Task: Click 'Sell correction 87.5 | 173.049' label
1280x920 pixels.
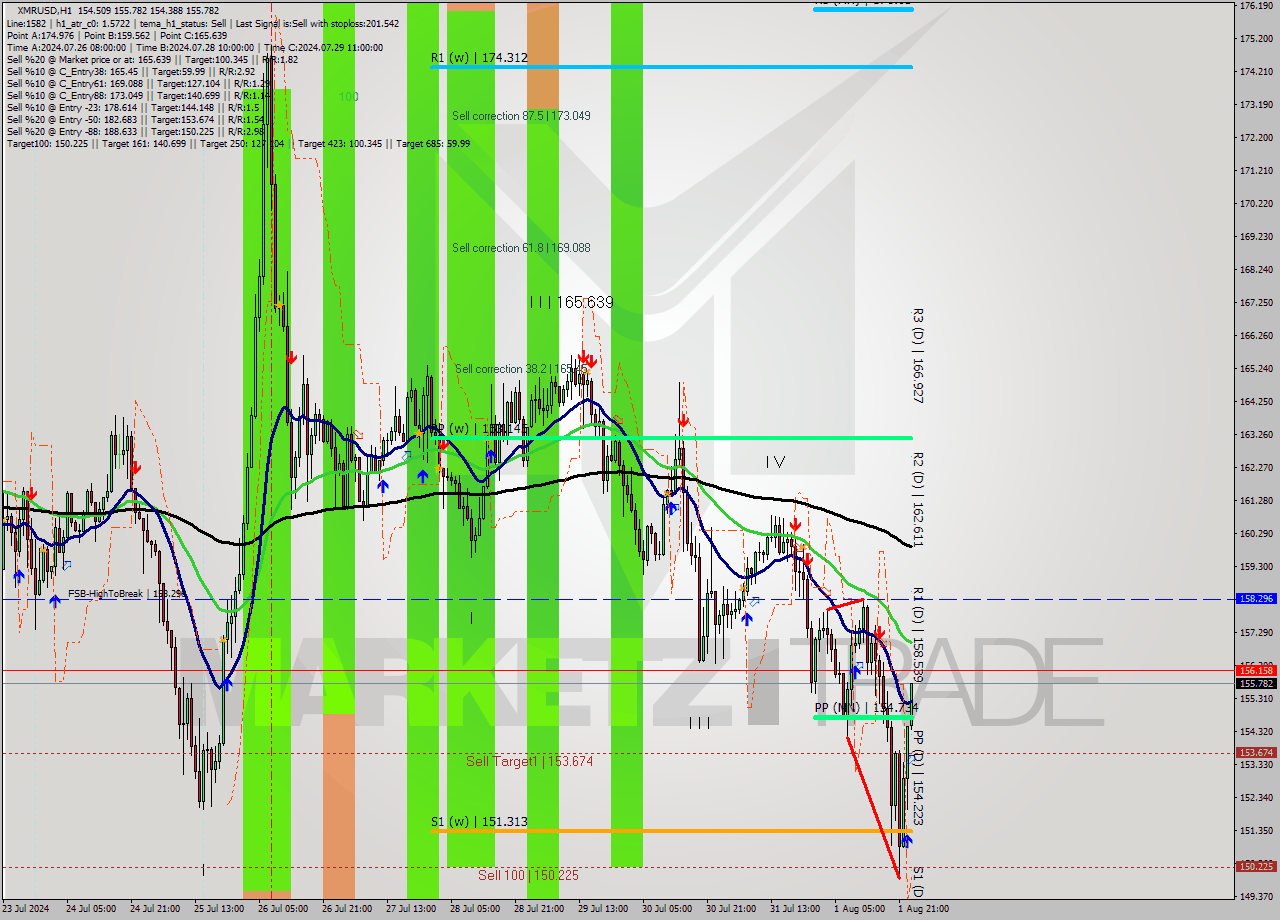Action: pos(521,116)
